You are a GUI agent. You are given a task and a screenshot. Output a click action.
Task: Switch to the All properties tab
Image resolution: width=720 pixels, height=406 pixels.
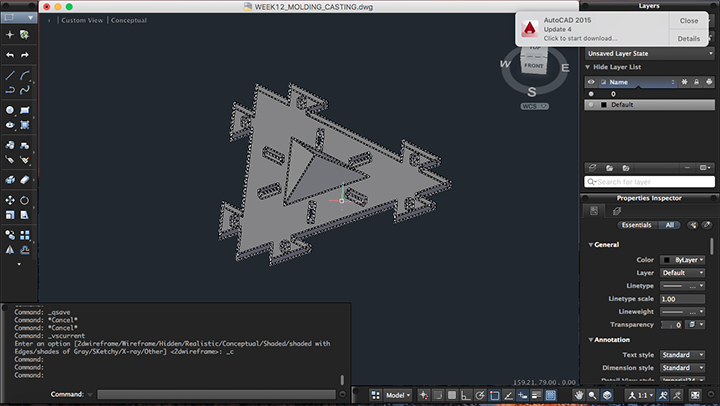(x=669, y=225)
